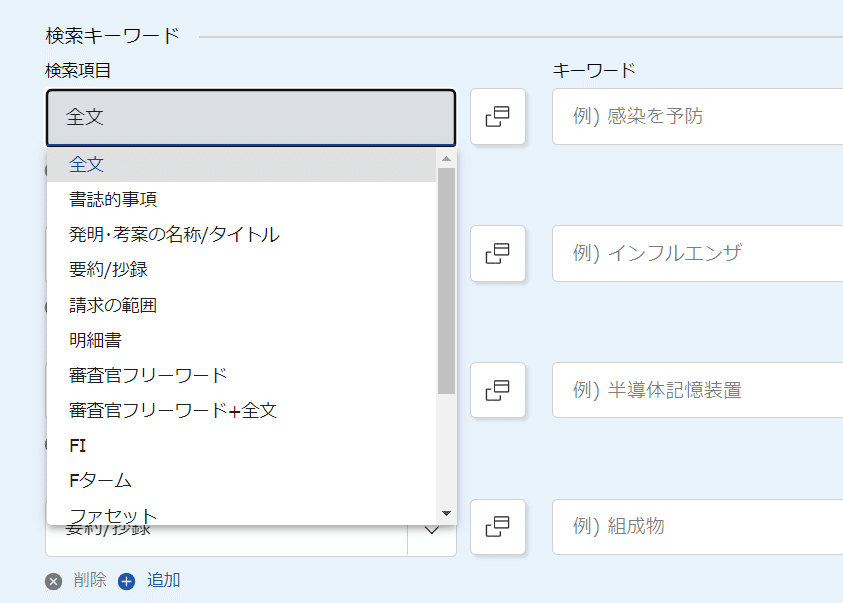Click the 検索項目 combo box showing 全文
Screen dimensions: 843x603
coord(250,117)
